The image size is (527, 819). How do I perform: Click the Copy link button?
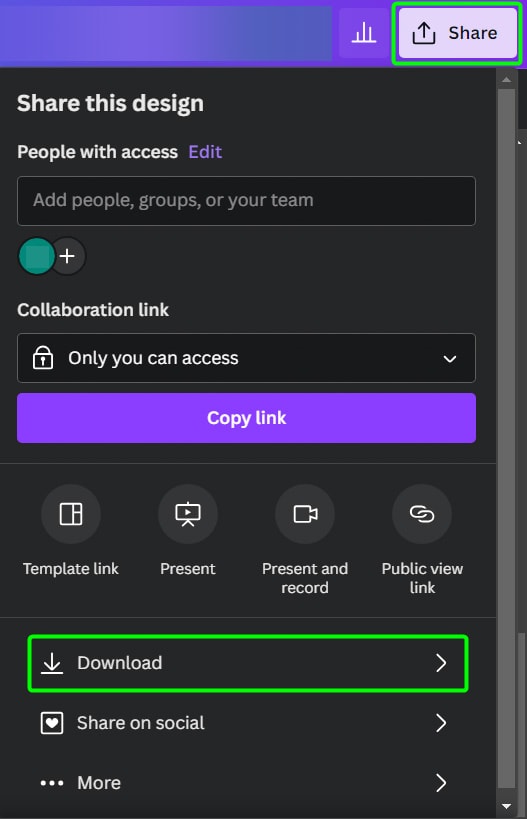click(x=247, y=418)
